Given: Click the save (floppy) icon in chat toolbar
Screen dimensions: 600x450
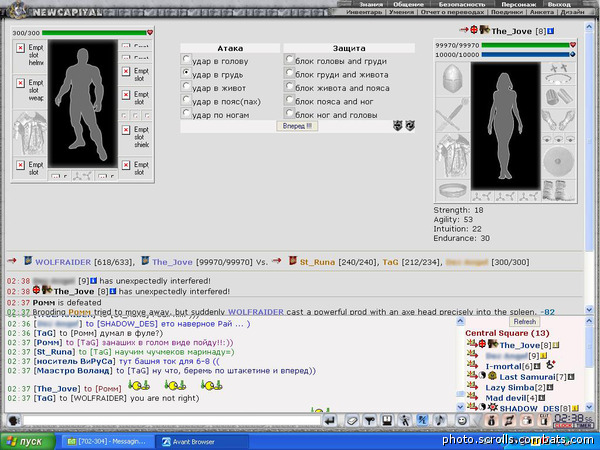Looking at the screenshot, I should click(x=386, y=421).
